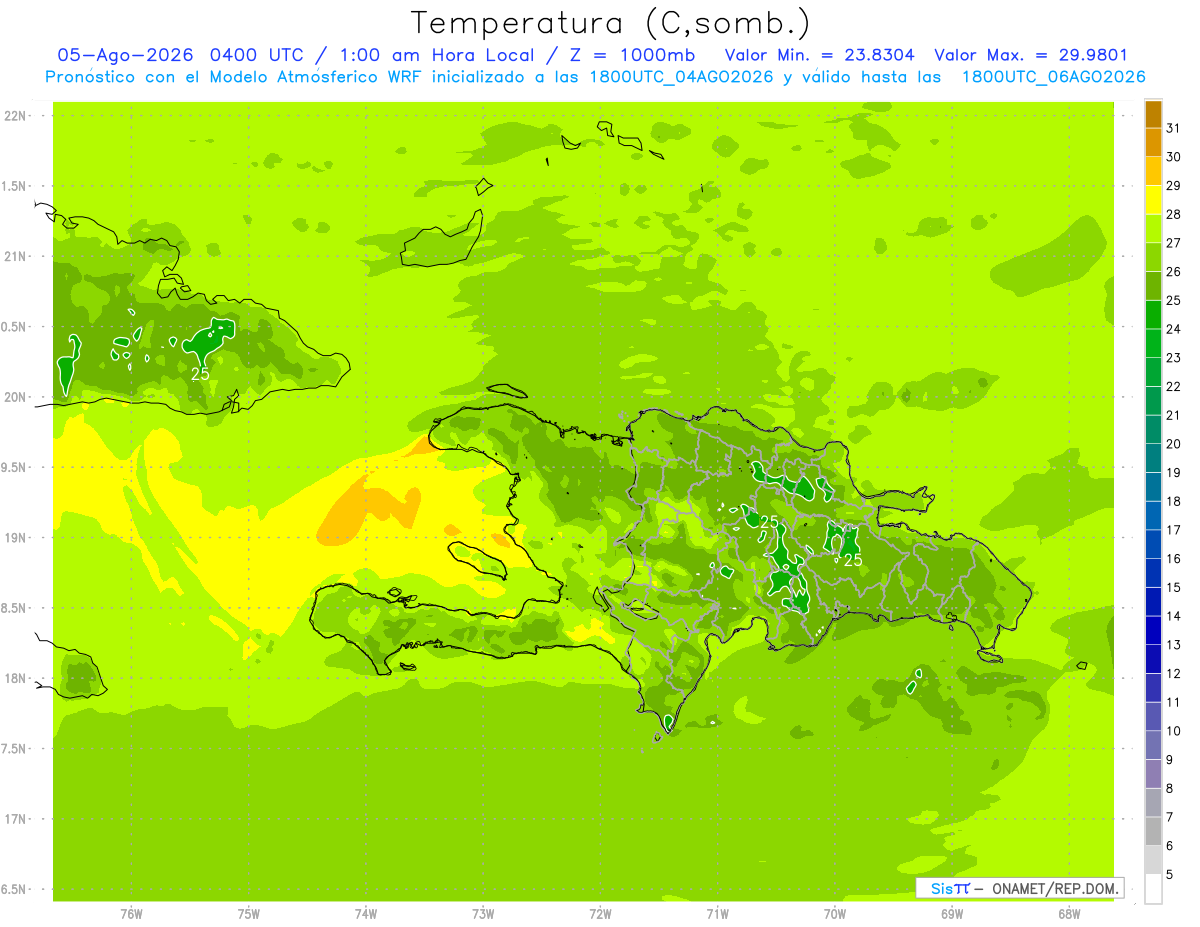
Task: Click the '75W' longitude label
Action: [x=249, y=914]
